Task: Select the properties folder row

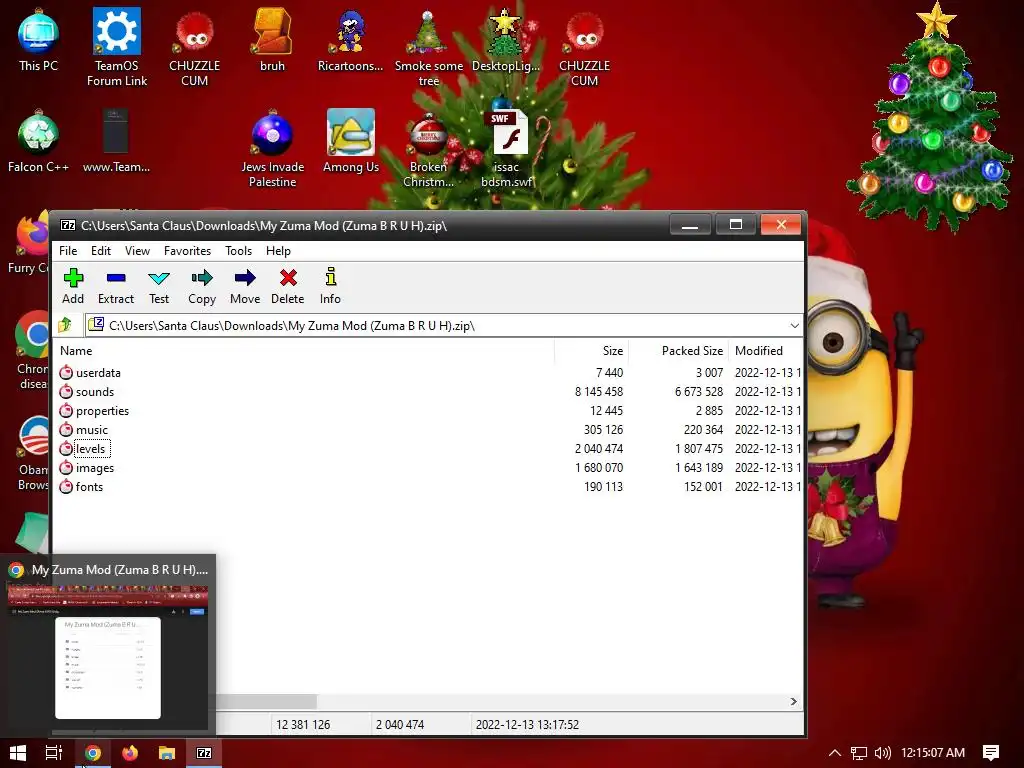Action: (428, 410)
